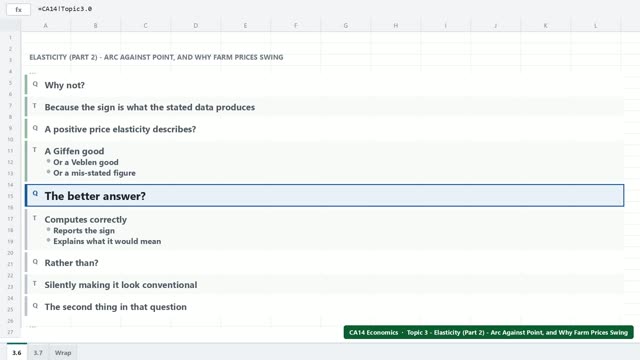
Task: Switch to the 3.7 sheet tab
Action: click(38, 352)
